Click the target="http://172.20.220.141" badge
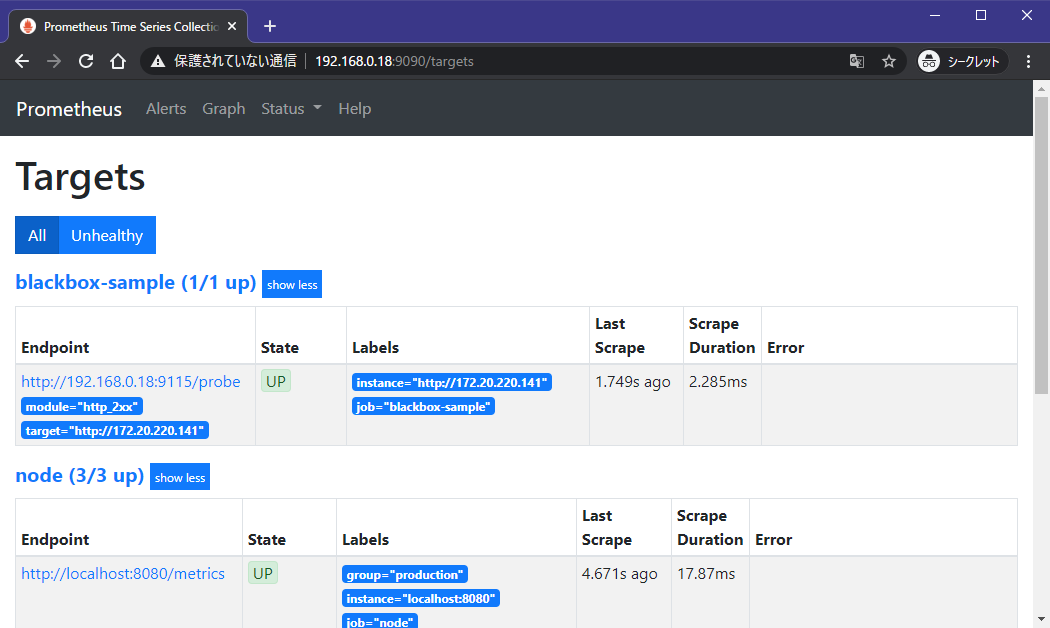This screenshot has height=628, width=1050. click(x=115, y=430)
